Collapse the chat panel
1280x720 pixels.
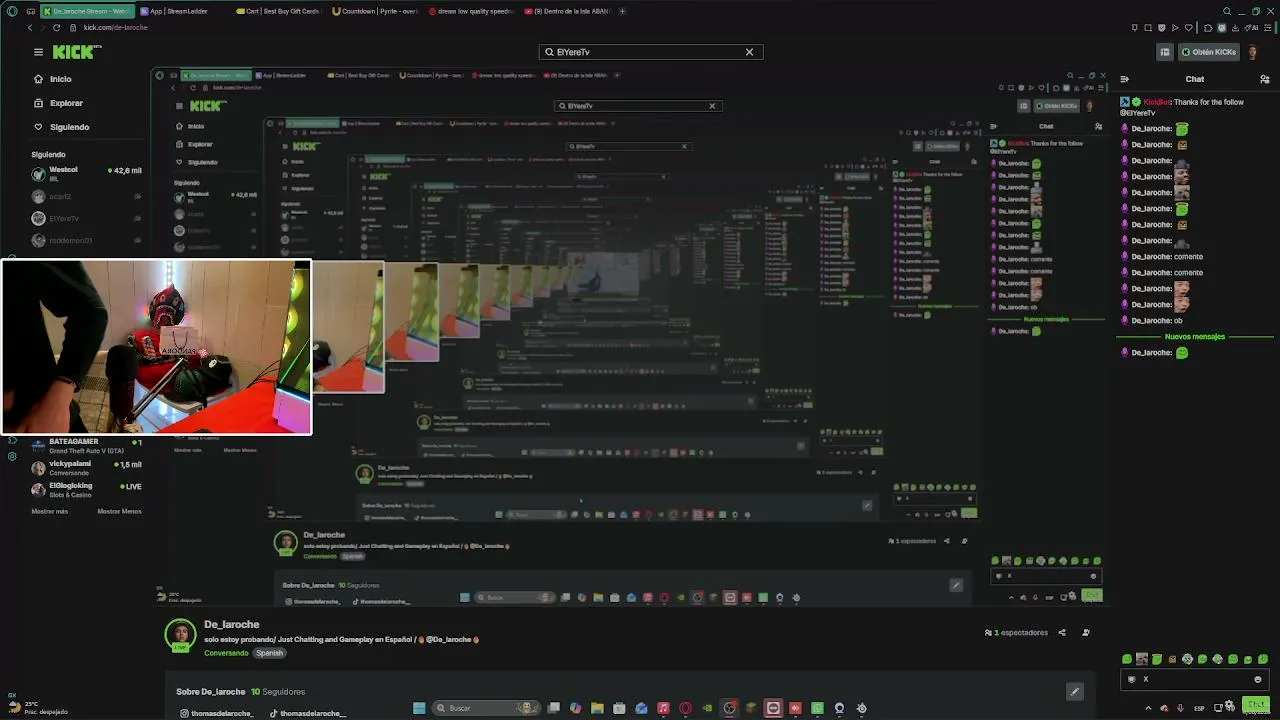1125,79
